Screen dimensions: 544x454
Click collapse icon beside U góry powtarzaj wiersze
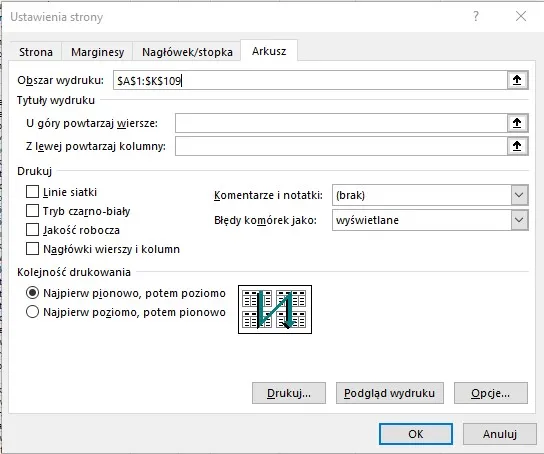point(517,123)
